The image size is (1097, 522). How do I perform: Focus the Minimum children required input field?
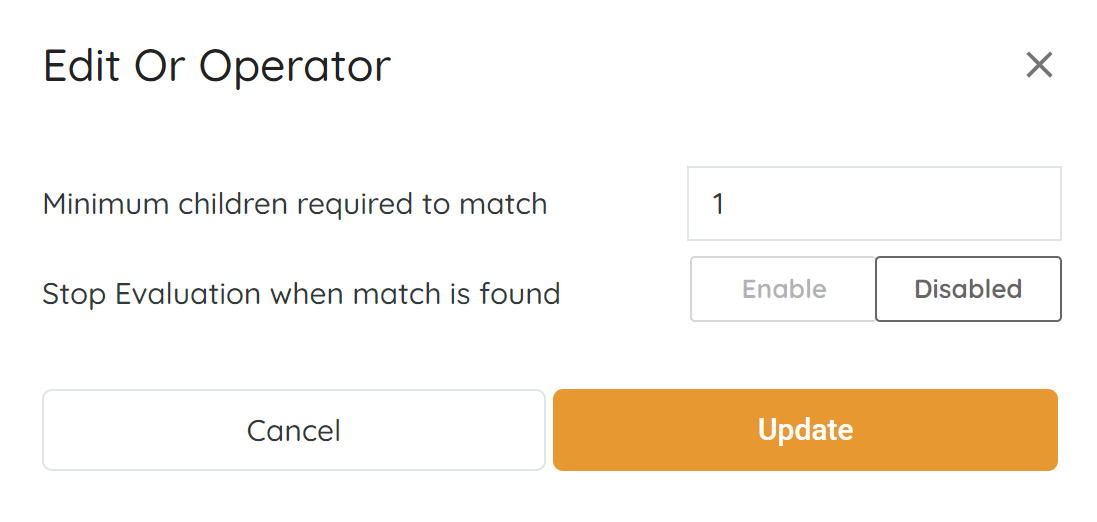pyautogui.click(x=873, y=204)
